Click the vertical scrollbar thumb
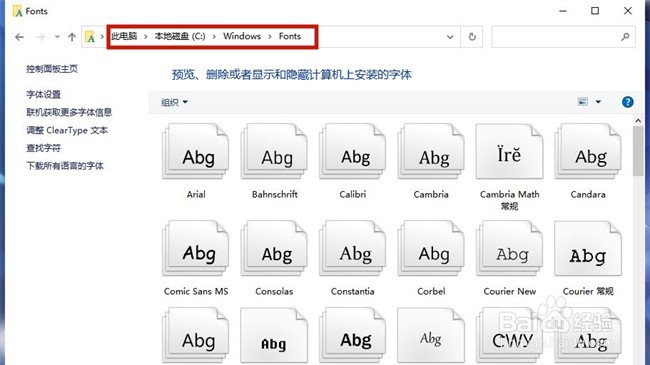The height and width of the screenshot is (365, 650). click(638, 151)
